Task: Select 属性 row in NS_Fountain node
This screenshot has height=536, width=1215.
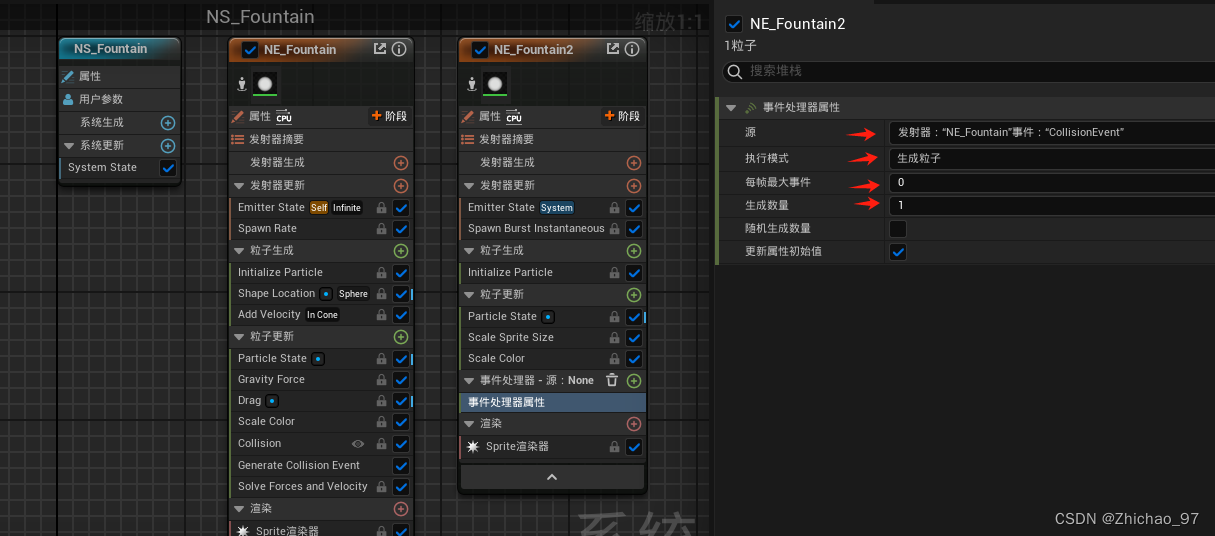Action: tap(120, 76)
